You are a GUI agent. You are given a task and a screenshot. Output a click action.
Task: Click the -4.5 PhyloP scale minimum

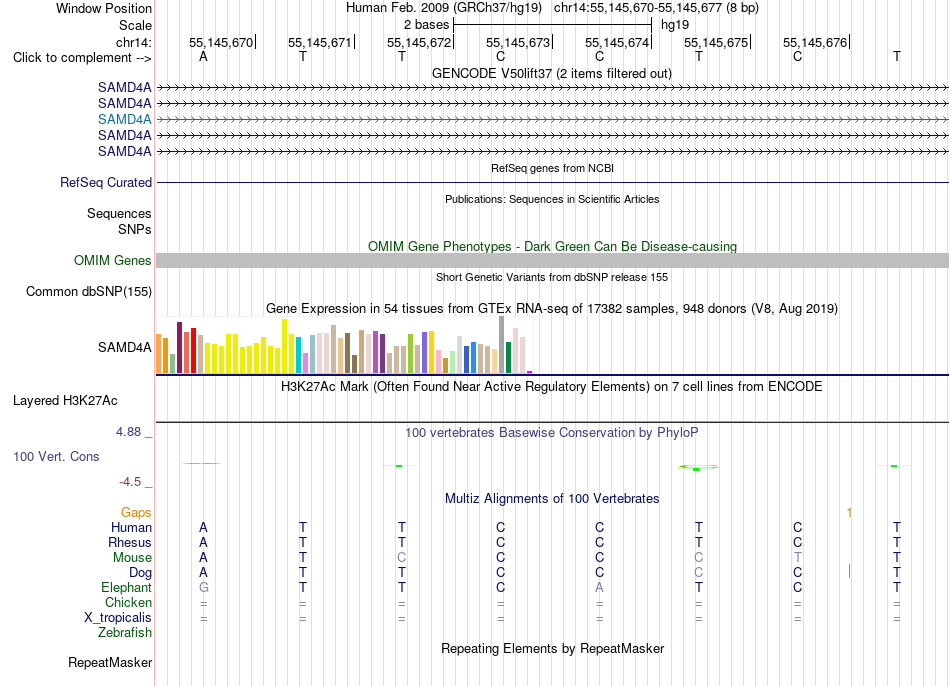(x=130, y=482)
